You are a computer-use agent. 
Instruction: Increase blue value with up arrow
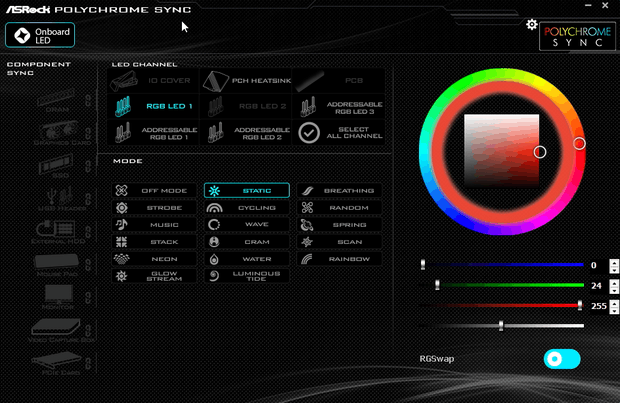614,262
